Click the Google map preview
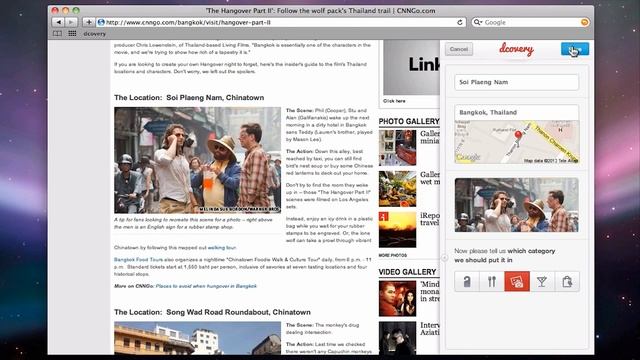This screenshot has width=640, height=360. [x=517, y=142]
